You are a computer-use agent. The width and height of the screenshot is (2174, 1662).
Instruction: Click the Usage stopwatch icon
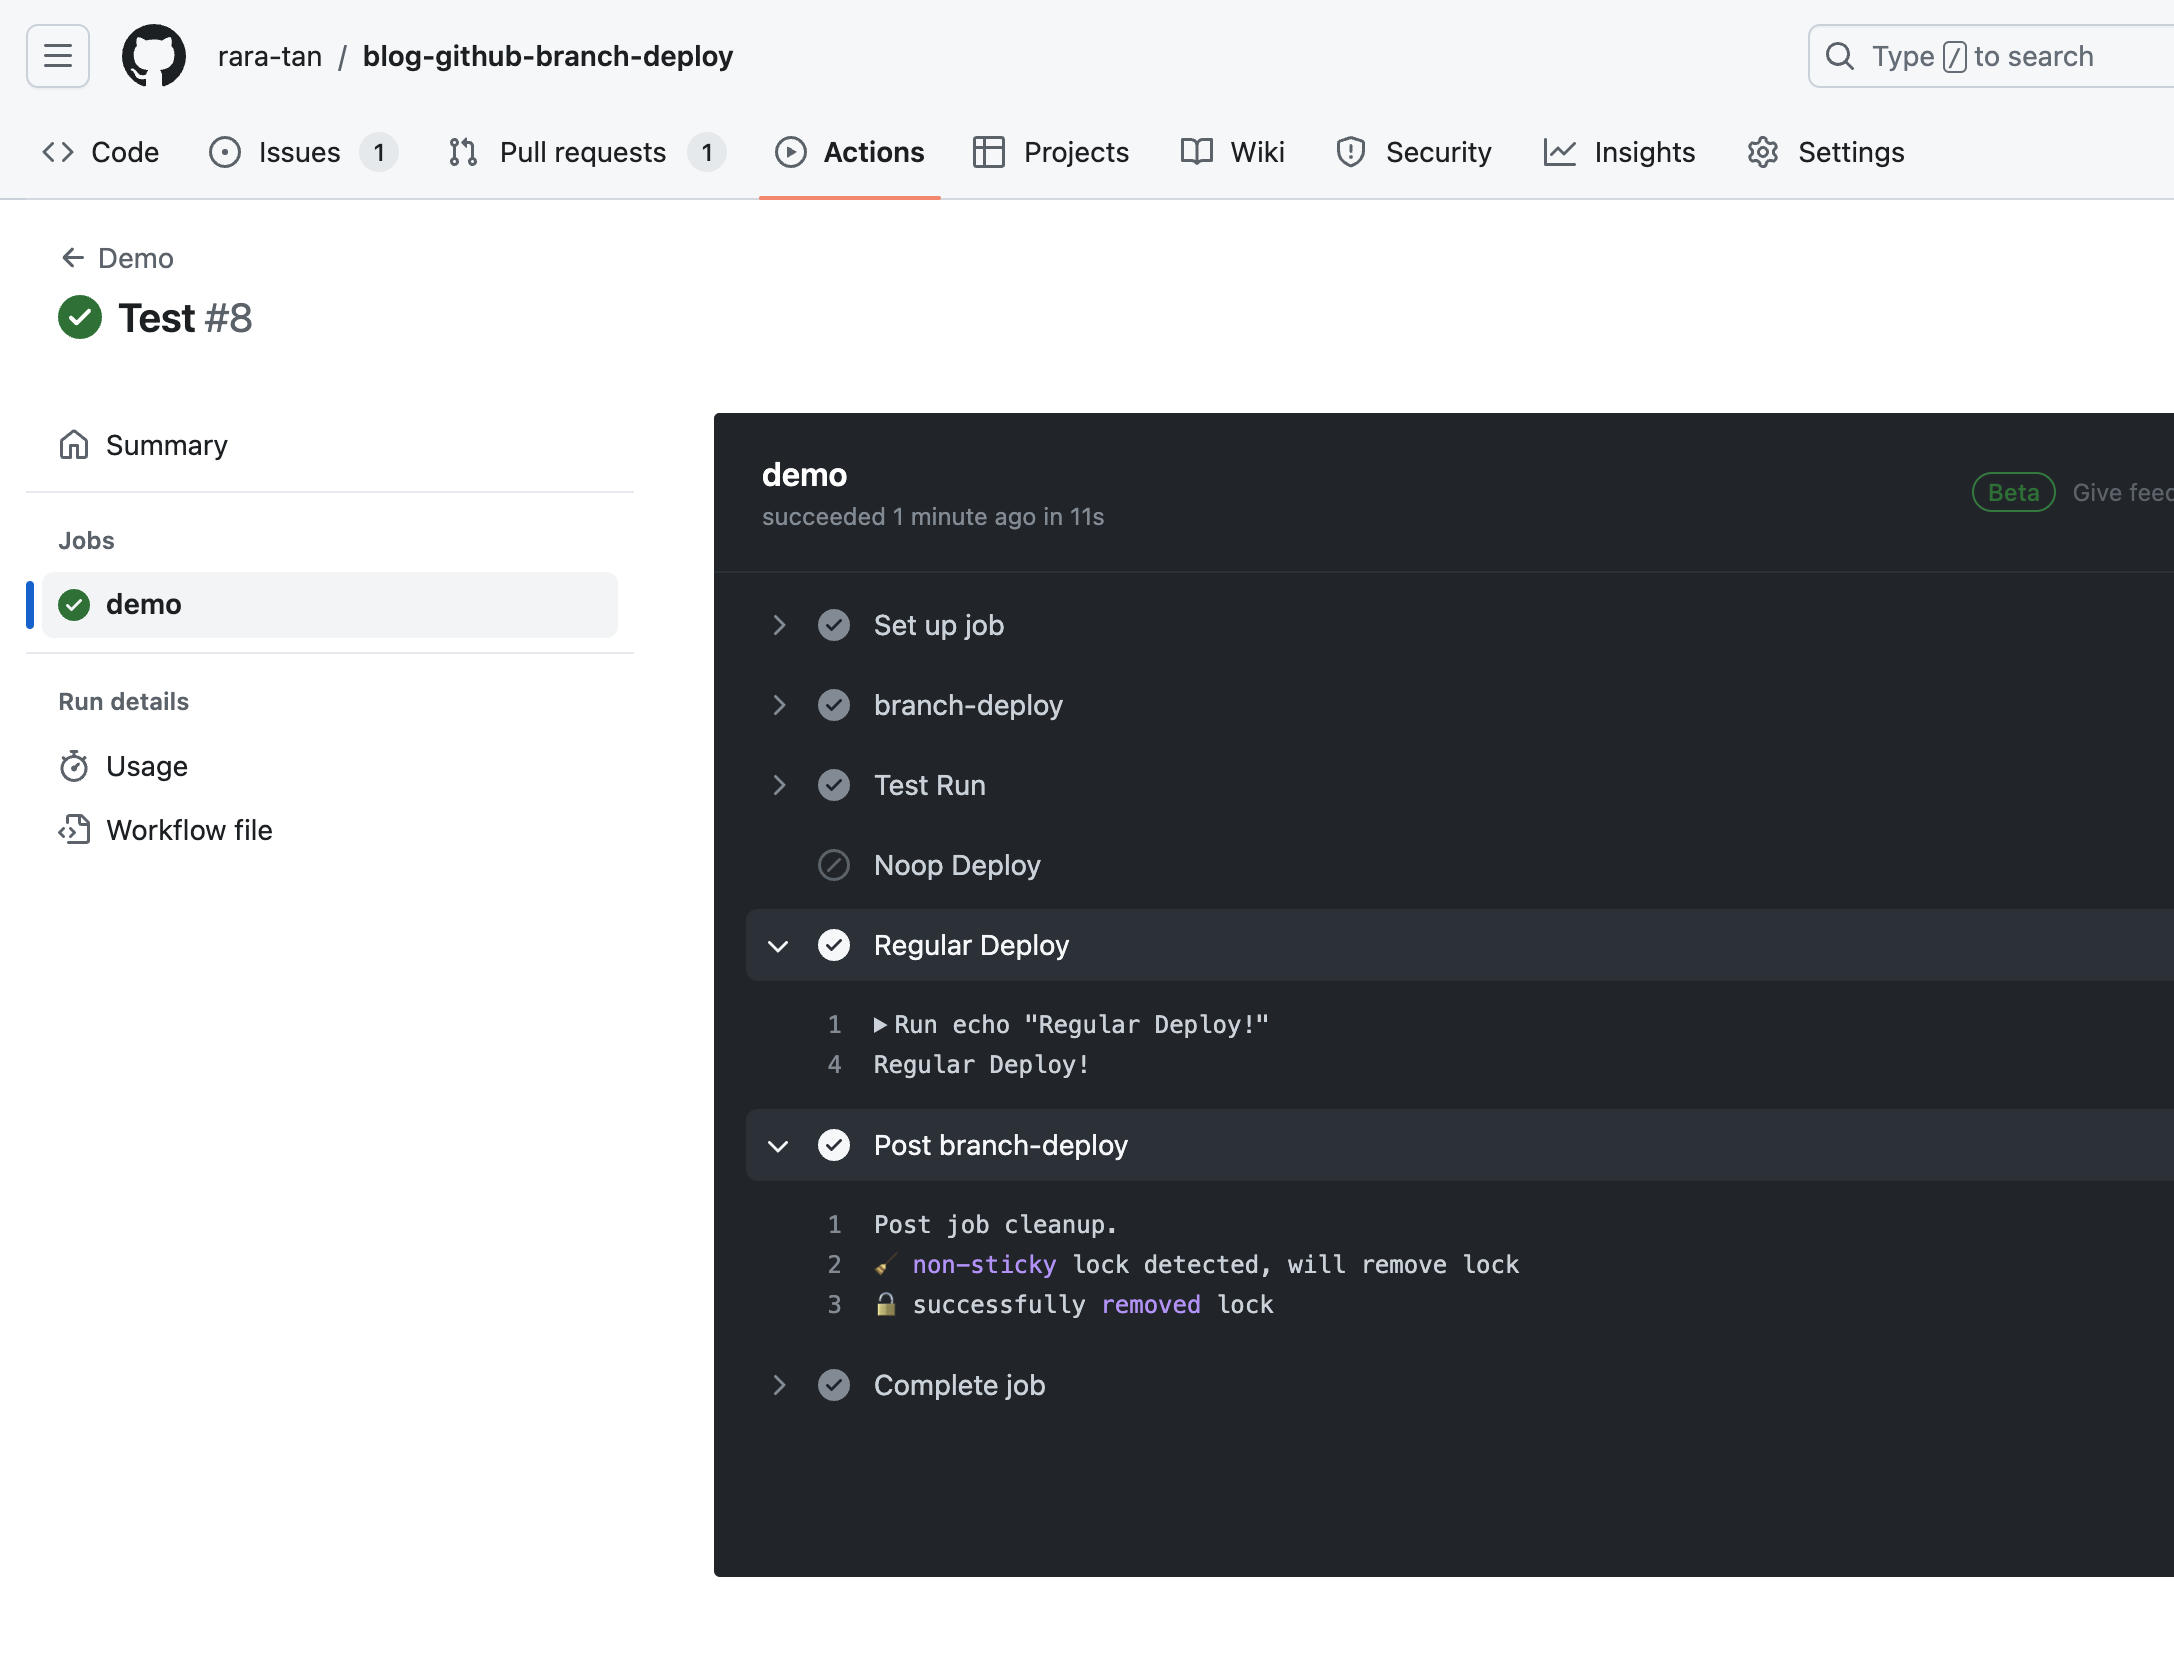point(74,766)
